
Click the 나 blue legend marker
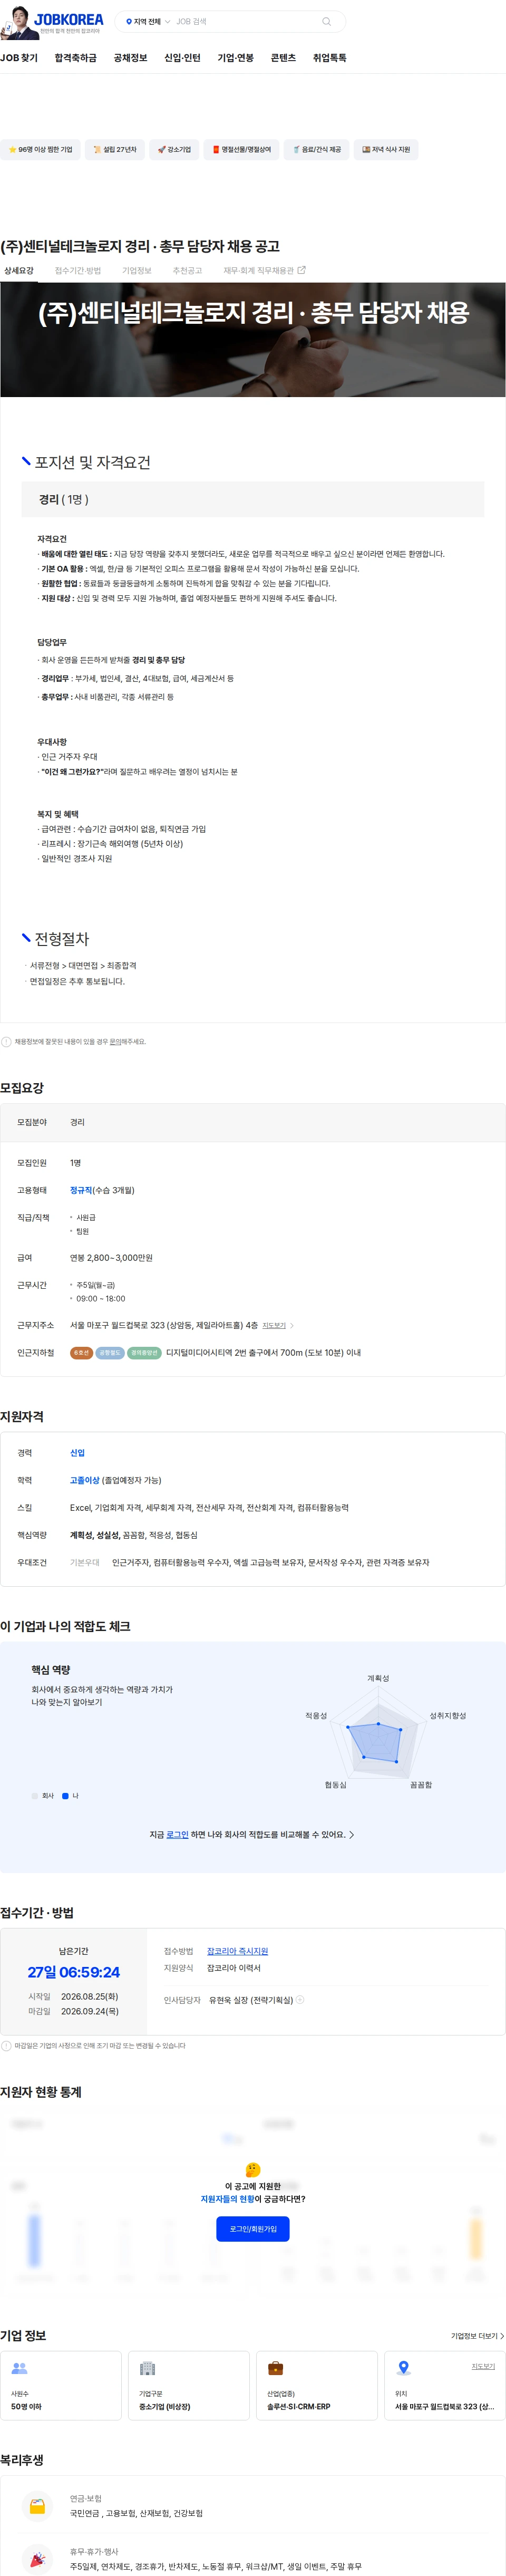tap(66, 1796)
